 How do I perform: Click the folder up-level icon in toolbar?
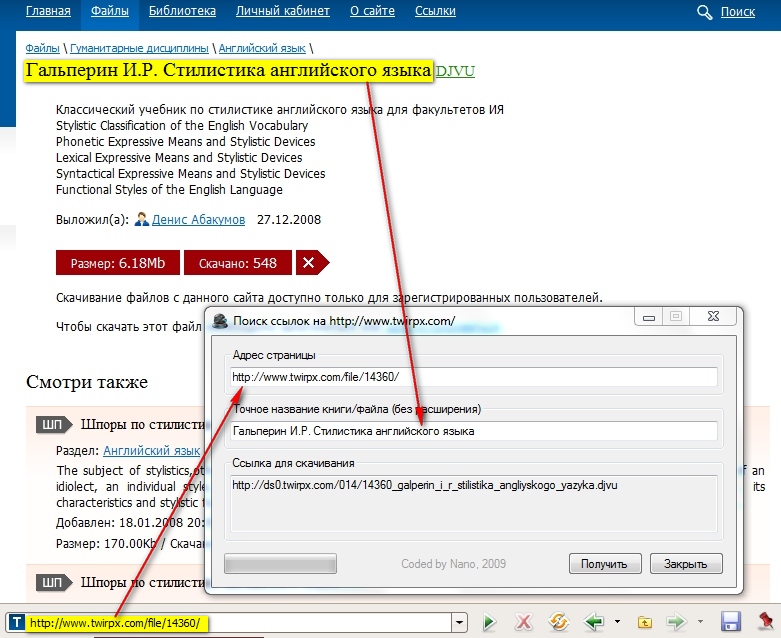tap(645, 622)
